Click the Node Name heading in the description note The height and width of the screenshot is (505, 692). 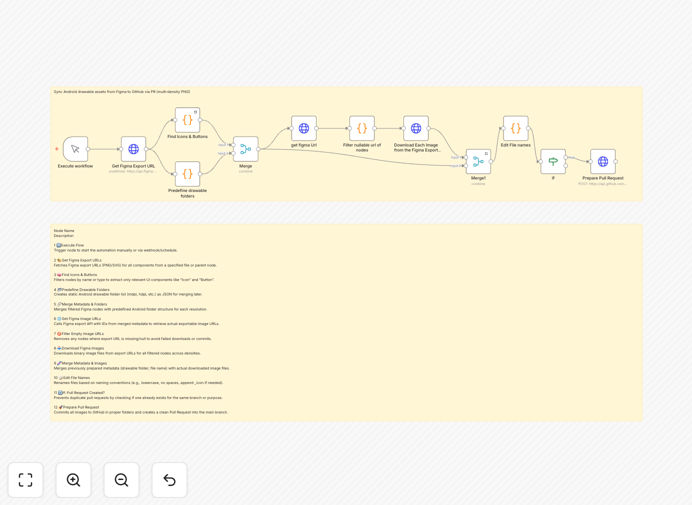[x=64, y=231]
